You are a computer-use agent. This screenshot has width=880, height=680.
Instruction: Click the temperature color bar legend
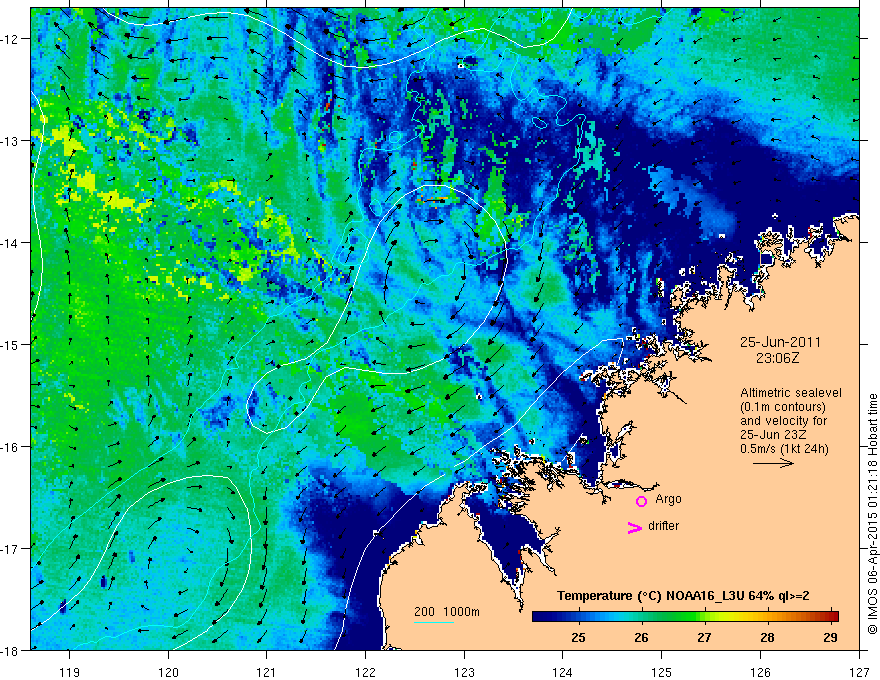(685, 616)
